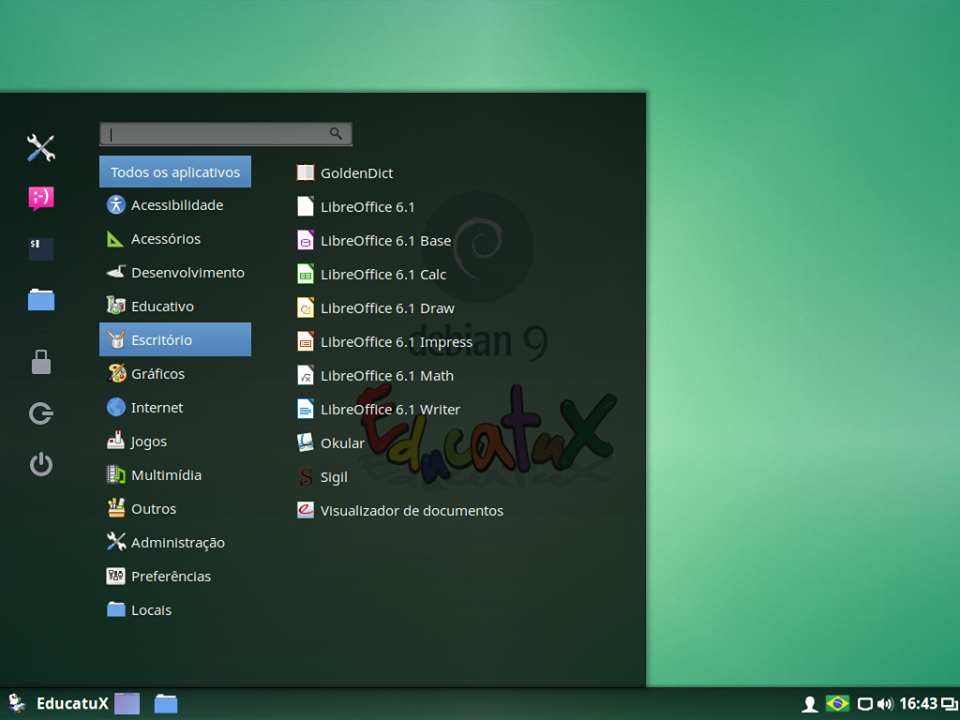Click the volume speaker tray icon
Viewport: 960px width, 720px height.
coord(885,704)
